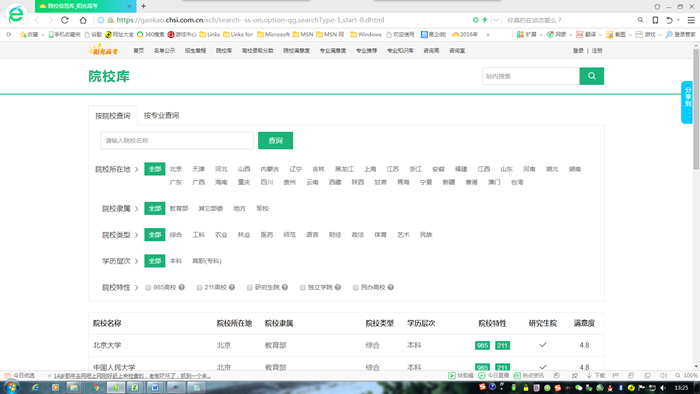Click the address bar search magnifier icon
700x394 pixels.
(640, 20)
